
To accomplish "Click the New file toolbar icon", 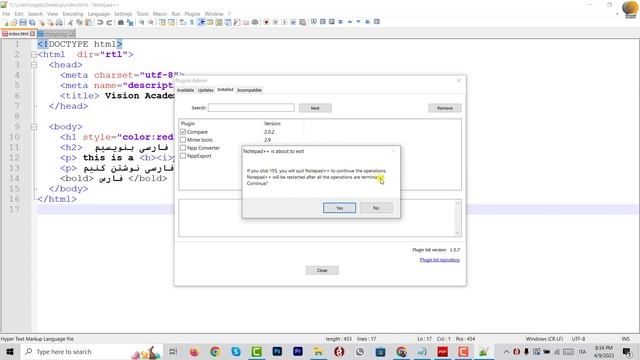I will click(6, 22).
